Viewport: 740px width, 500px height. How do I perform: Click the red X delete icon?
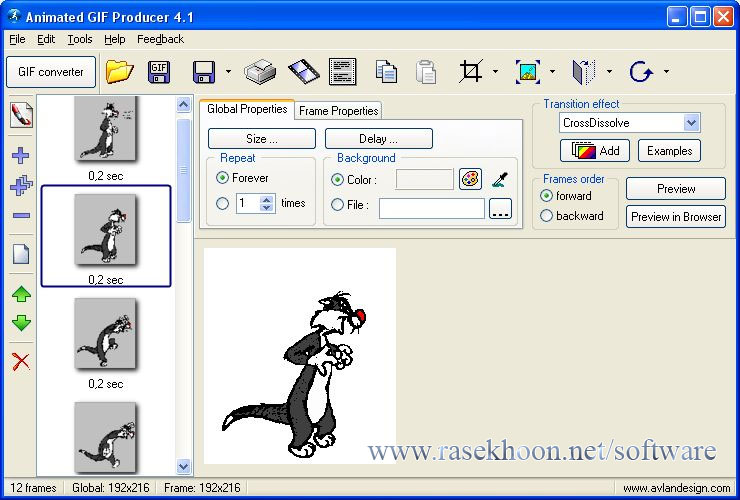click(21, 362)
